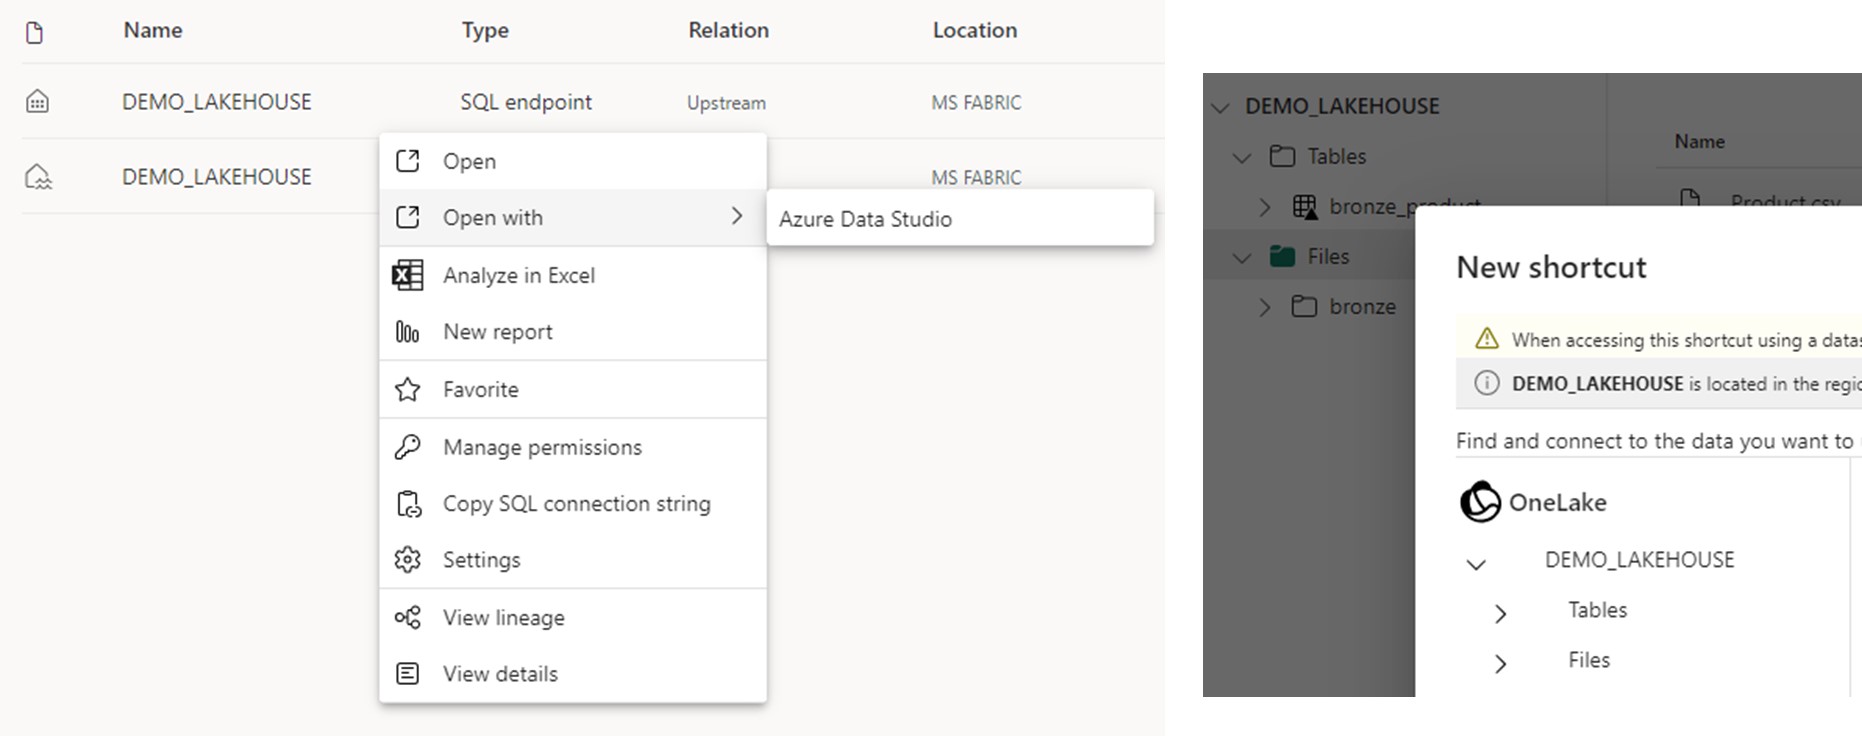Open DEMO_LAKEHOUSE SQL endpoint row name
The height and width of the screenshot is (736, 1862).
coord(217,102)
